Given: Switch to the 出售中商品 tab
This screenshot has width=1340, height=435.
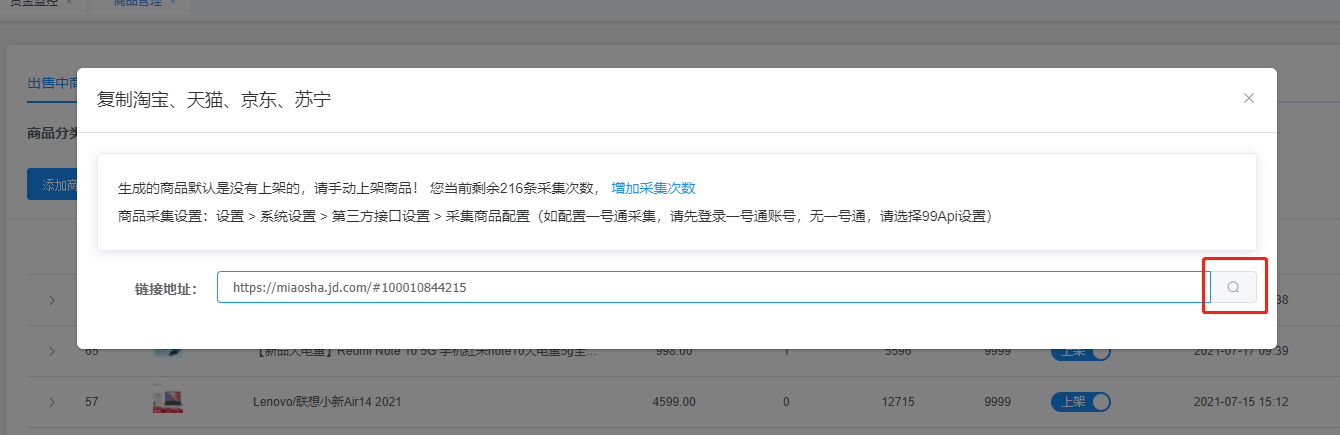Looking at the screenshot, I should (52, 83).
